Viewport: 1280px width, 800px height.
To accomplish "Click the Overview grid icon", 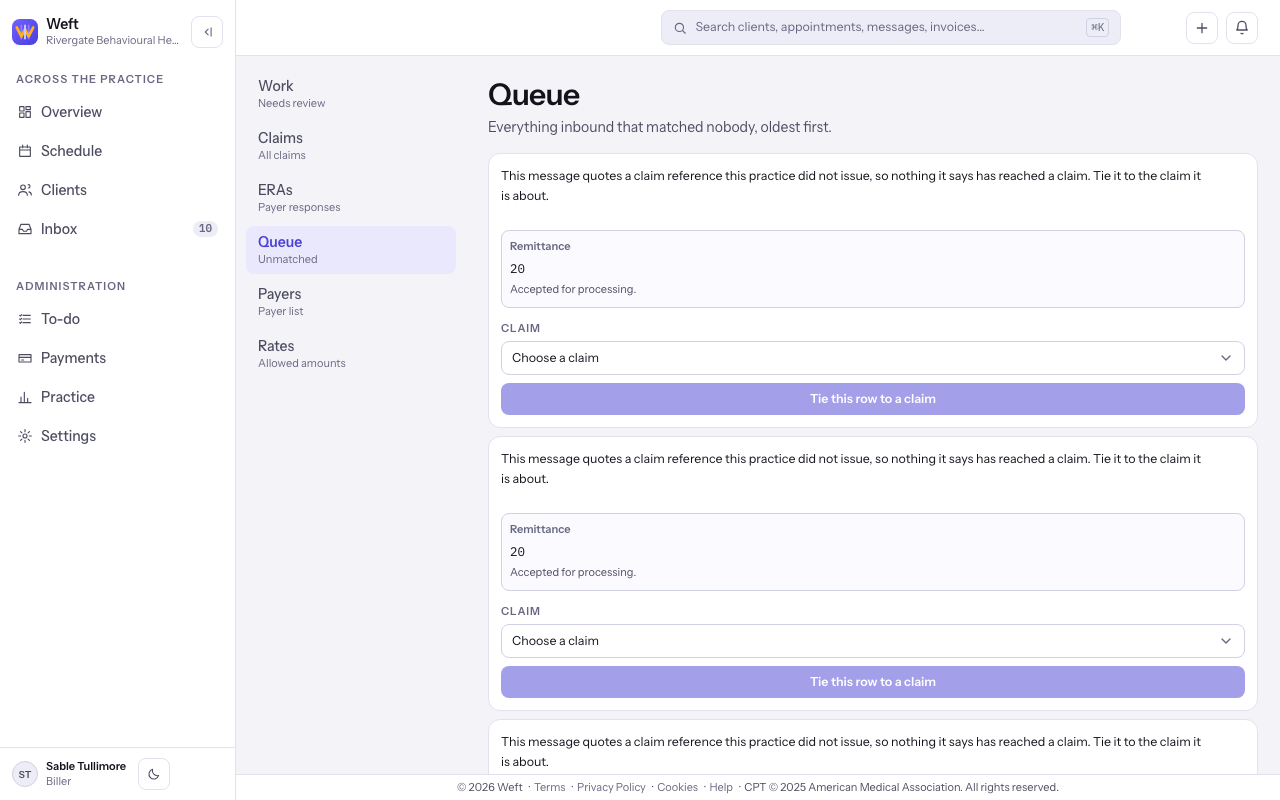I will tap(25, 112).
